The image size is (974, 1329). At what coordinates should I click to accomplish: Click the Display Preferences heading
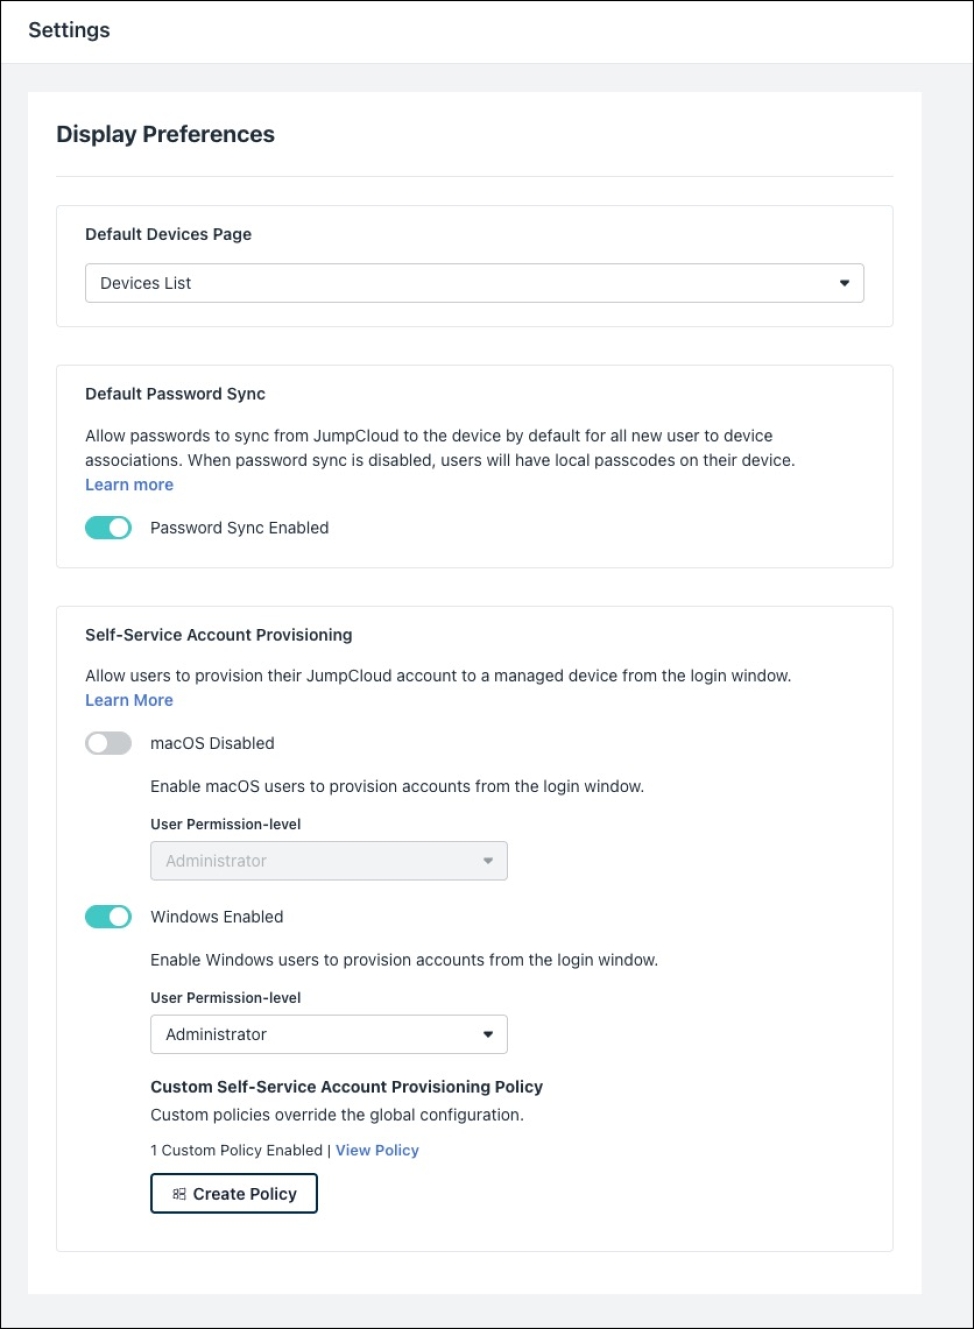coord(165,135)
